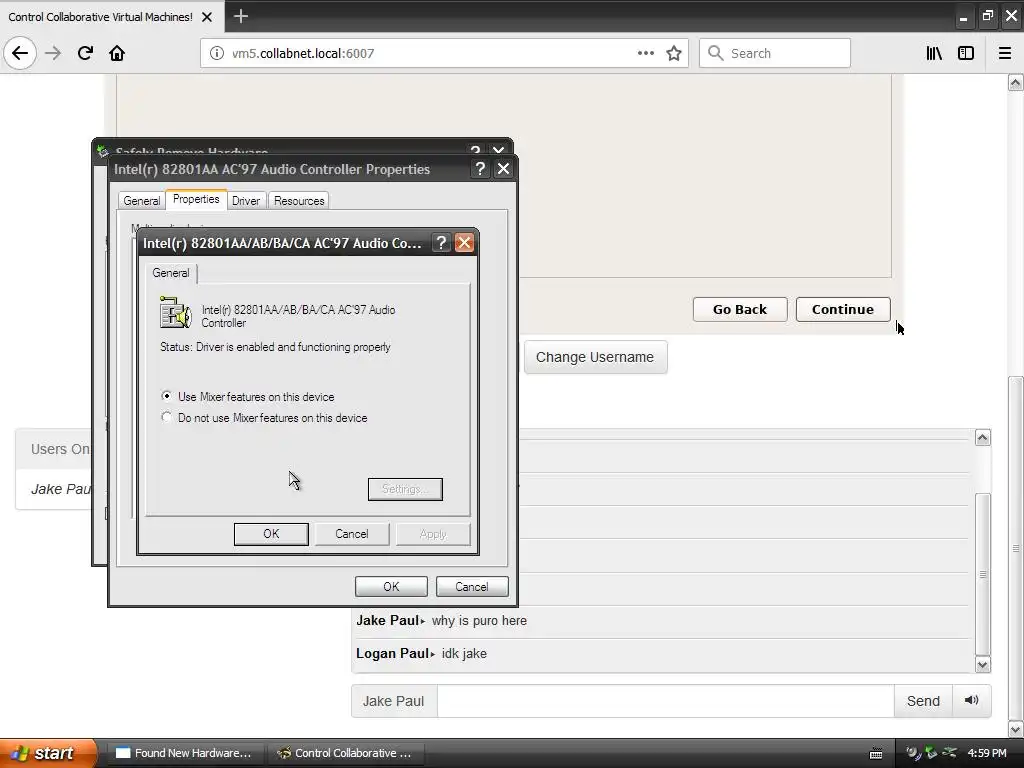Viewport: 1024px width, 768px height.
Task: Click the network connection tray icon
Action: tap(950, 753)
